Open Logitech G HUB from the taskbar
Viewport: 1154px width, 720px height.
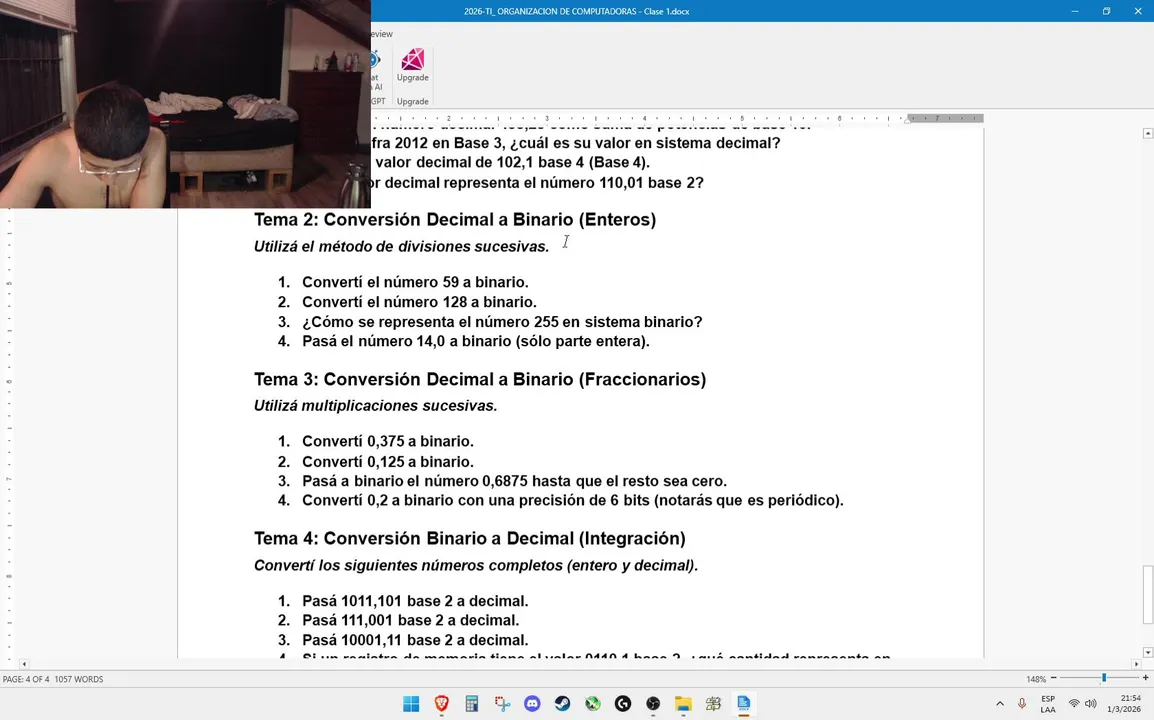623,704
